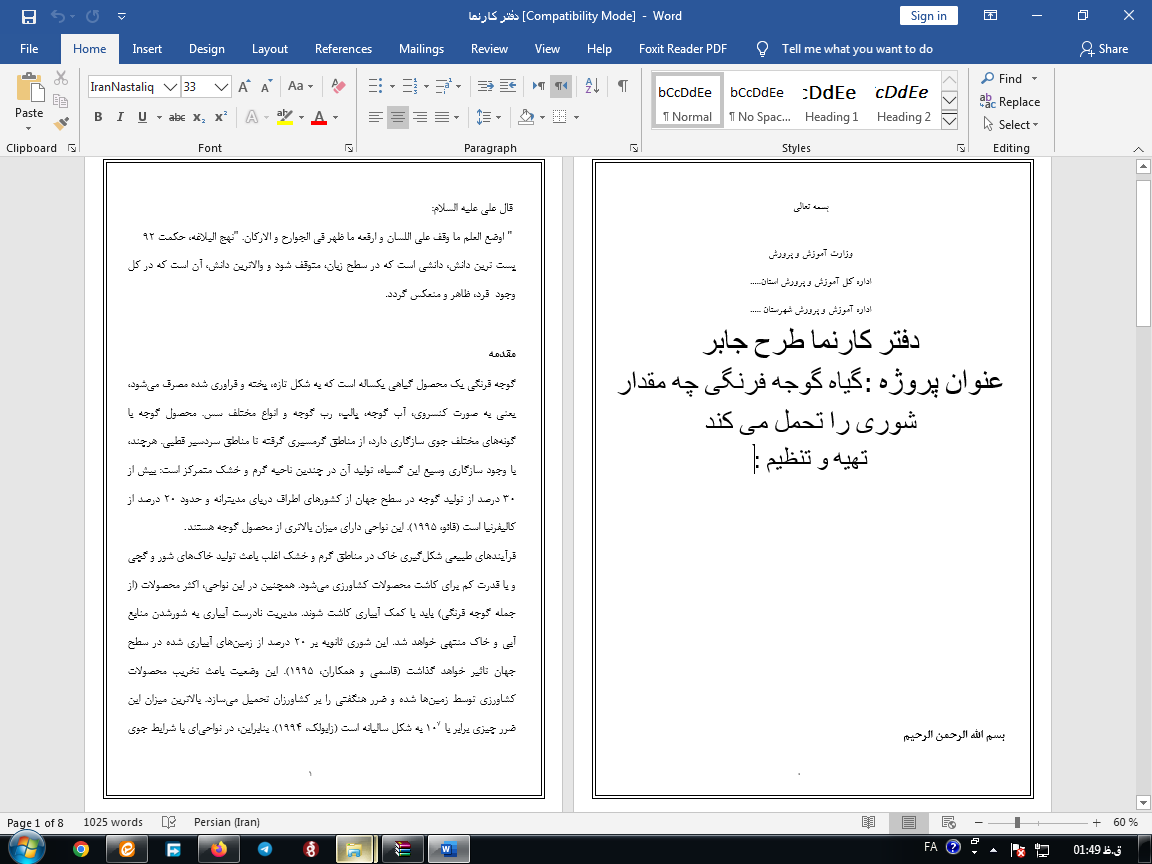The width and height of the screenshot is (1152, 864).
Task: Apply the red font color swatch
Action: pos(319,117)
